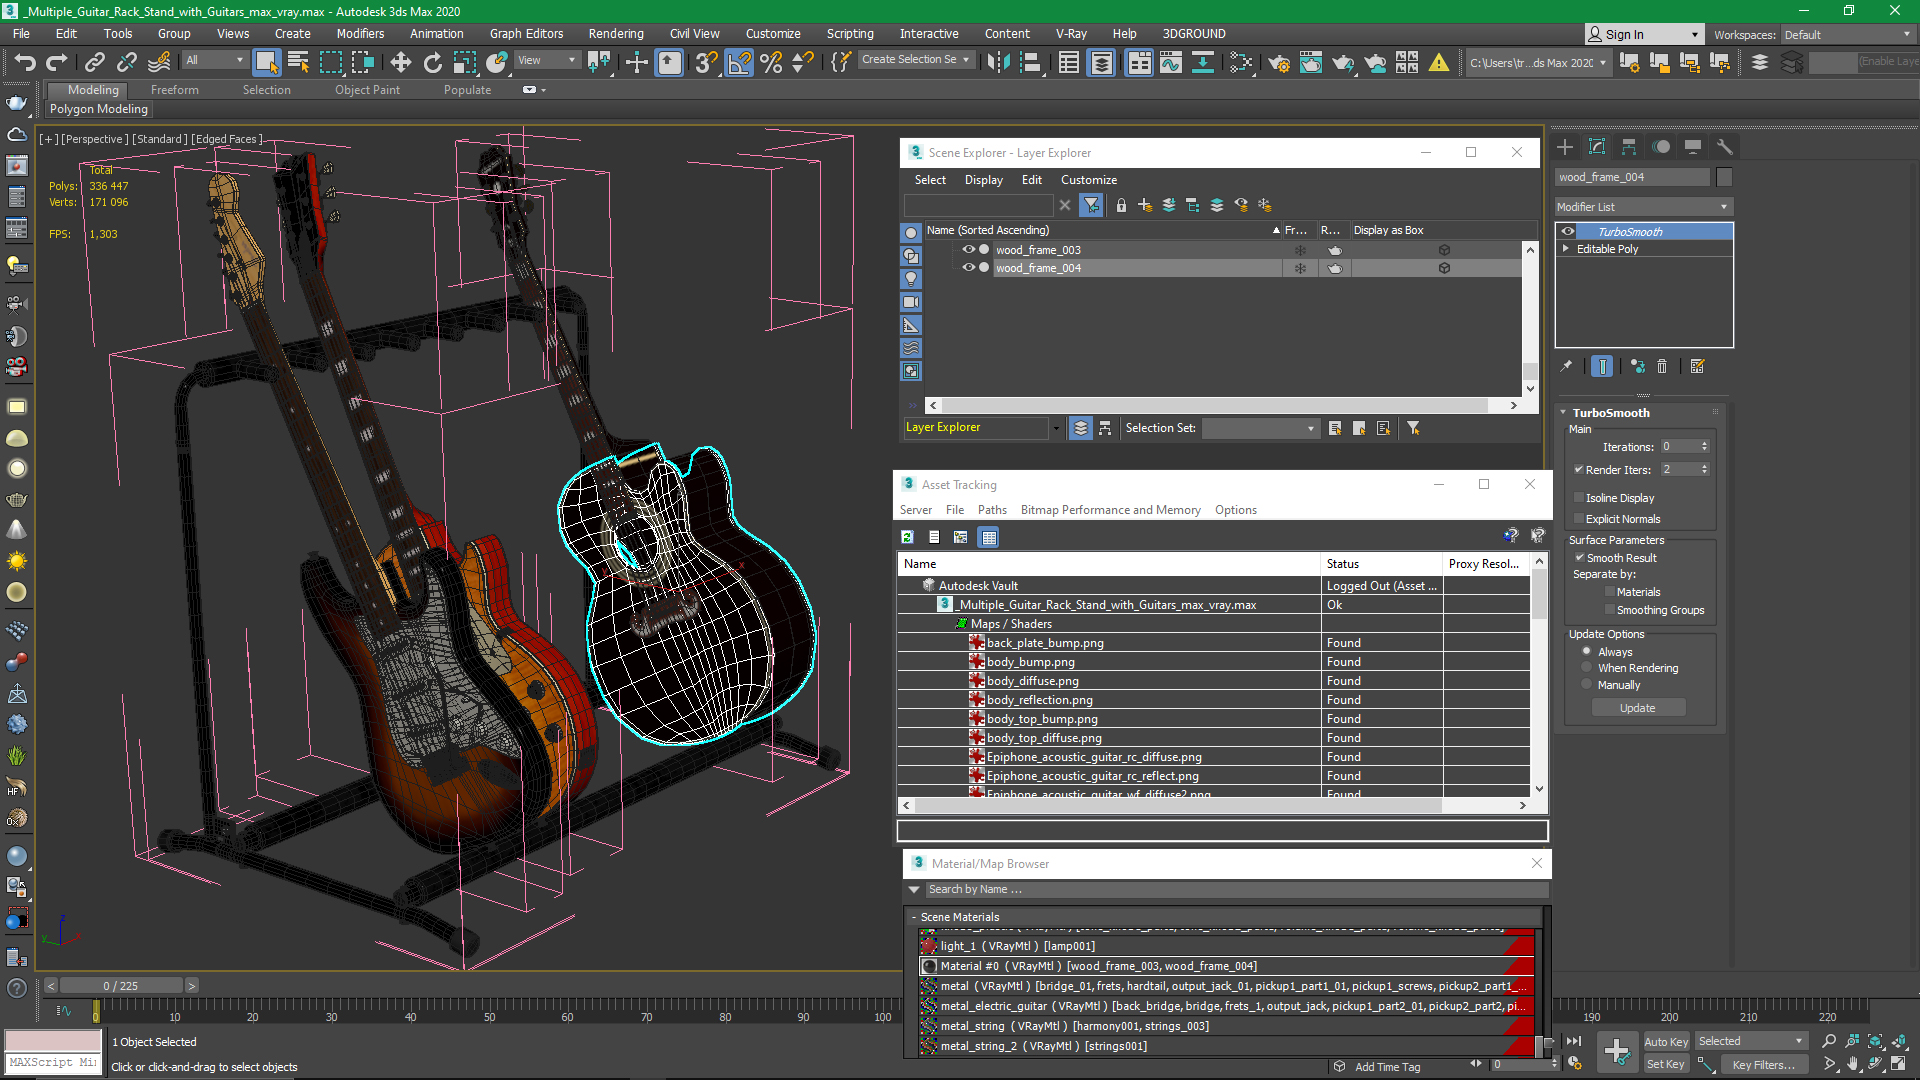The height and width of the screenshot is (1080, 1920).
Task: Toggle visibility eye of wood_frame_003
Action: 968,250
